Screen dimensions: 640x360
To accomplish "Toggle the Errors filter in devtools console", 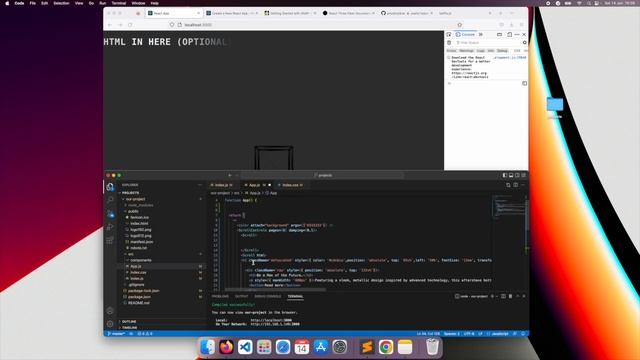I will pyautogui.click(x=451, y=51).
